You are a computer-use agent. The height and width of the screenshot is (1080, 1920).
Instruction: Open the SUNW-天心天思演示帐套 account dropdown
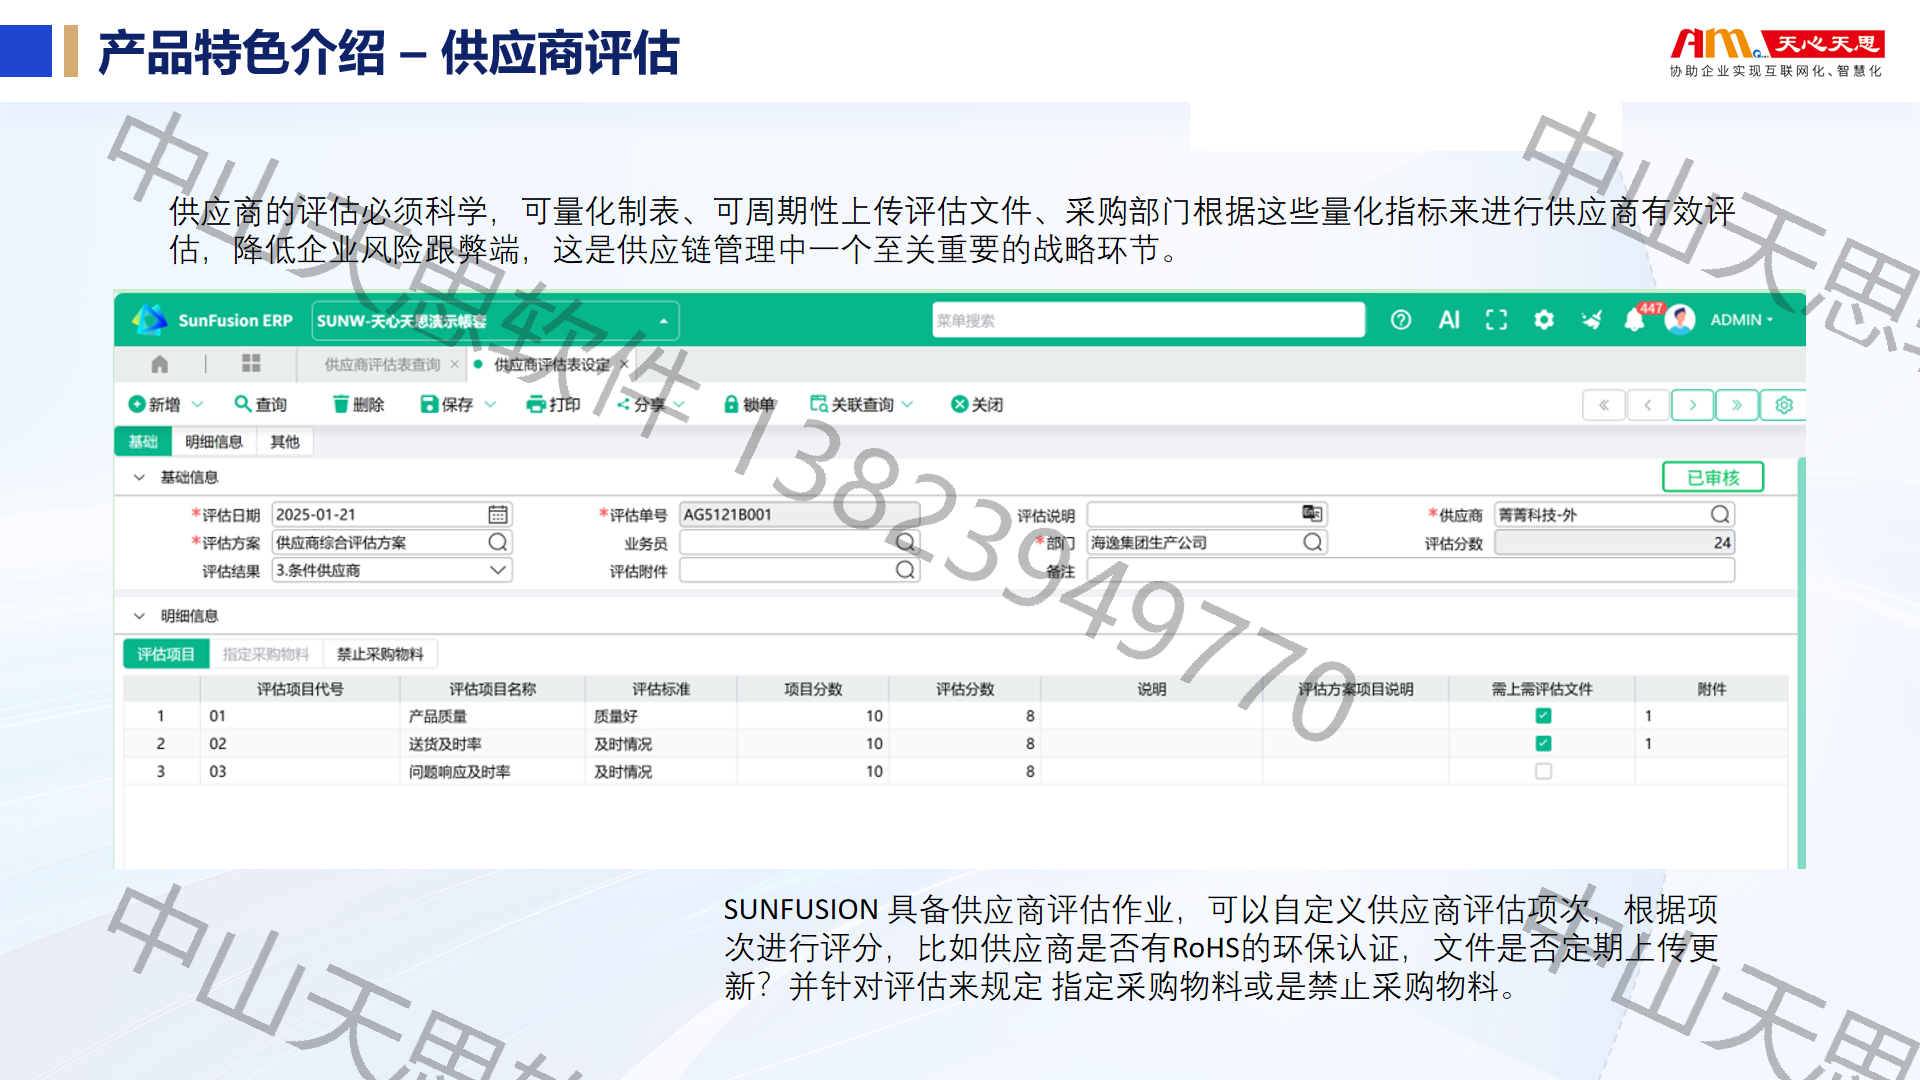point(495,321)
